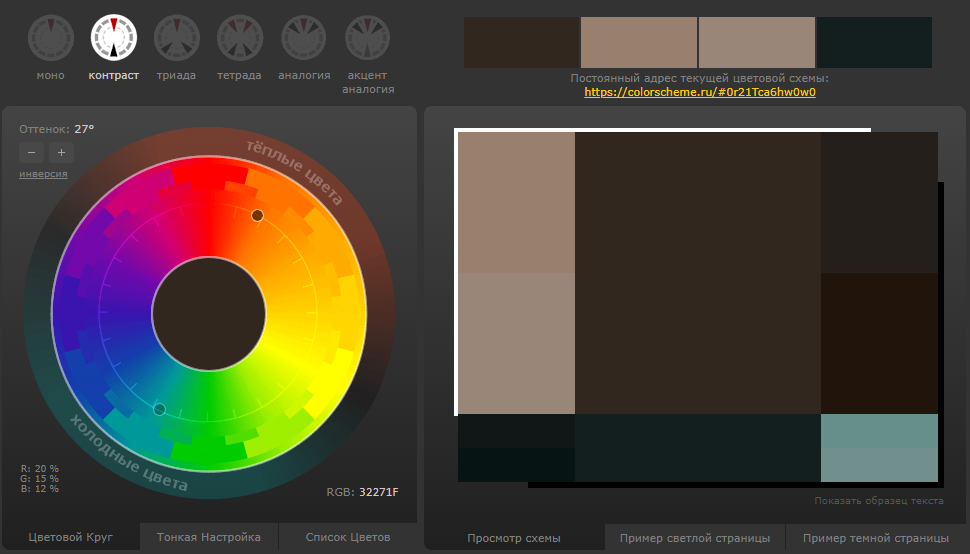Click the small upper dark teal block
The width and height of the screenshot is (970, 554).
pyautogui.click(x=516, y=431)
